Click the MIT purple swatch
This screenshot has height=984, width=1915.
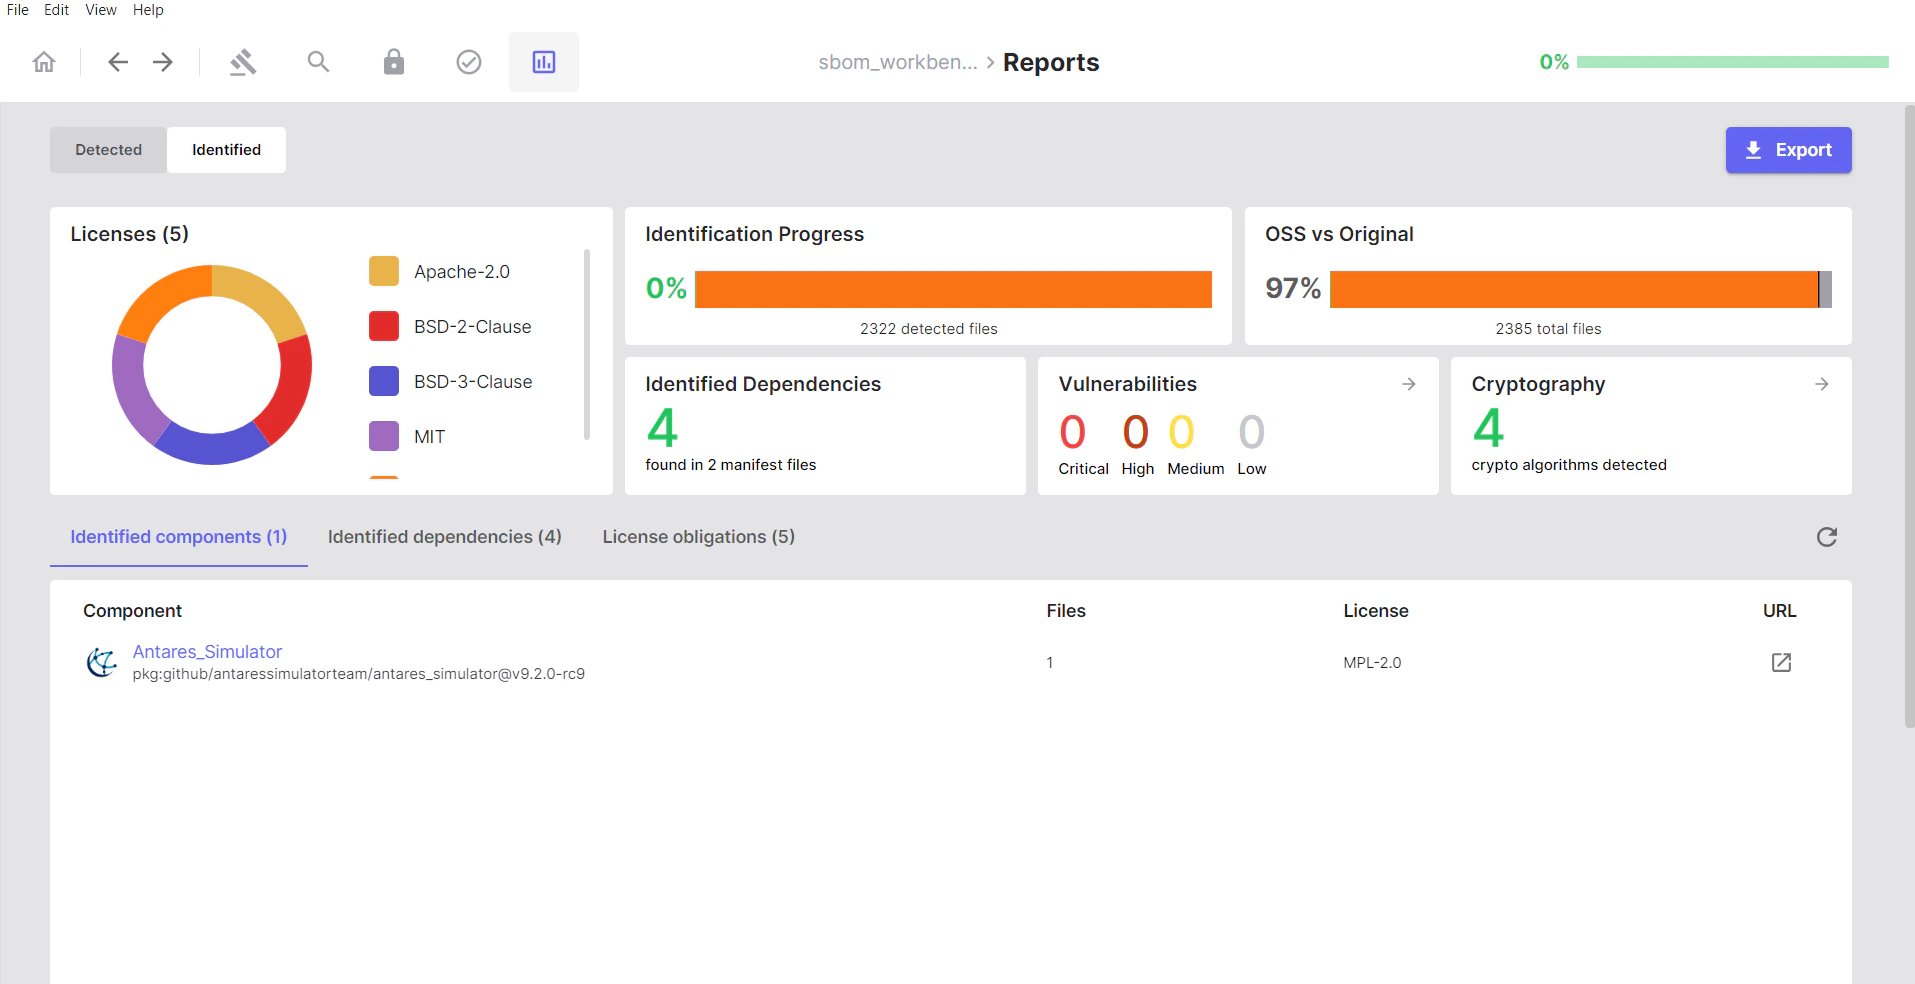pyautogui.click(x=384, y=436)
